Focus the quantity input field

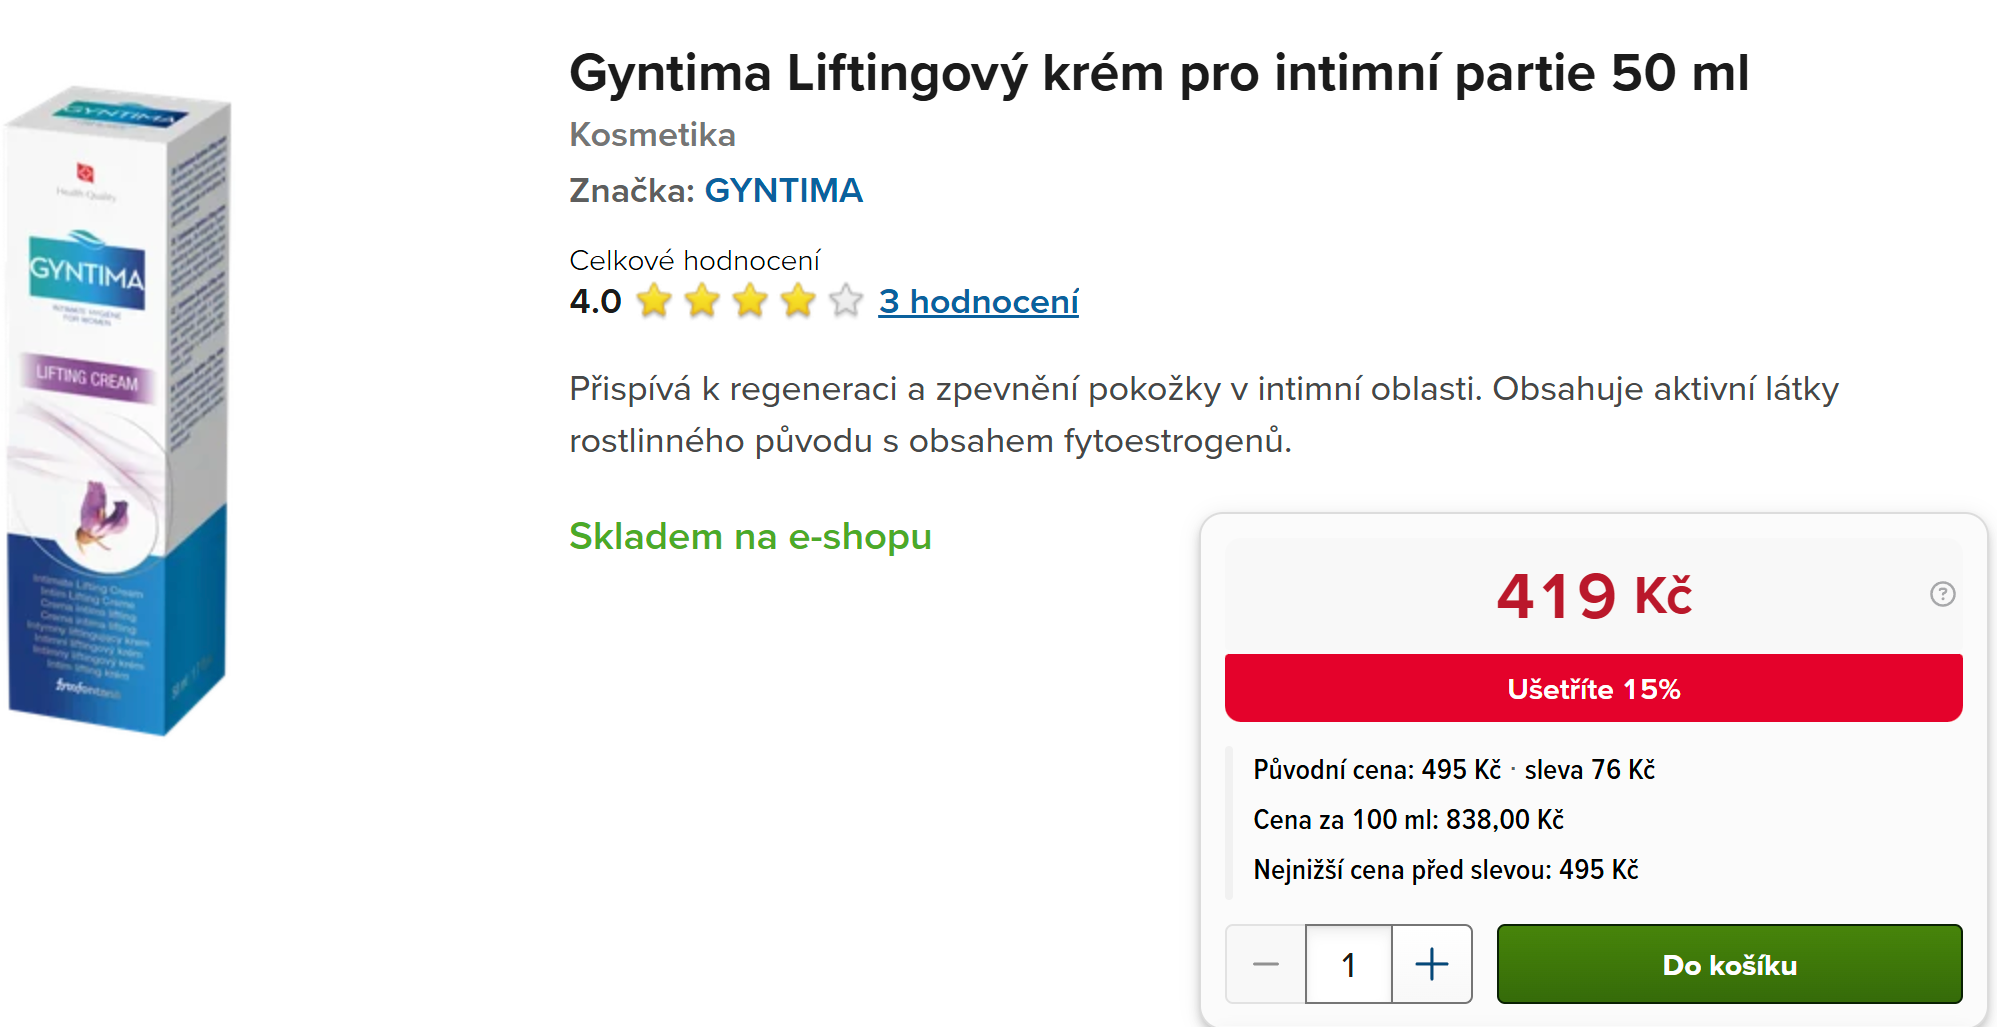(x=1348, y=964)
